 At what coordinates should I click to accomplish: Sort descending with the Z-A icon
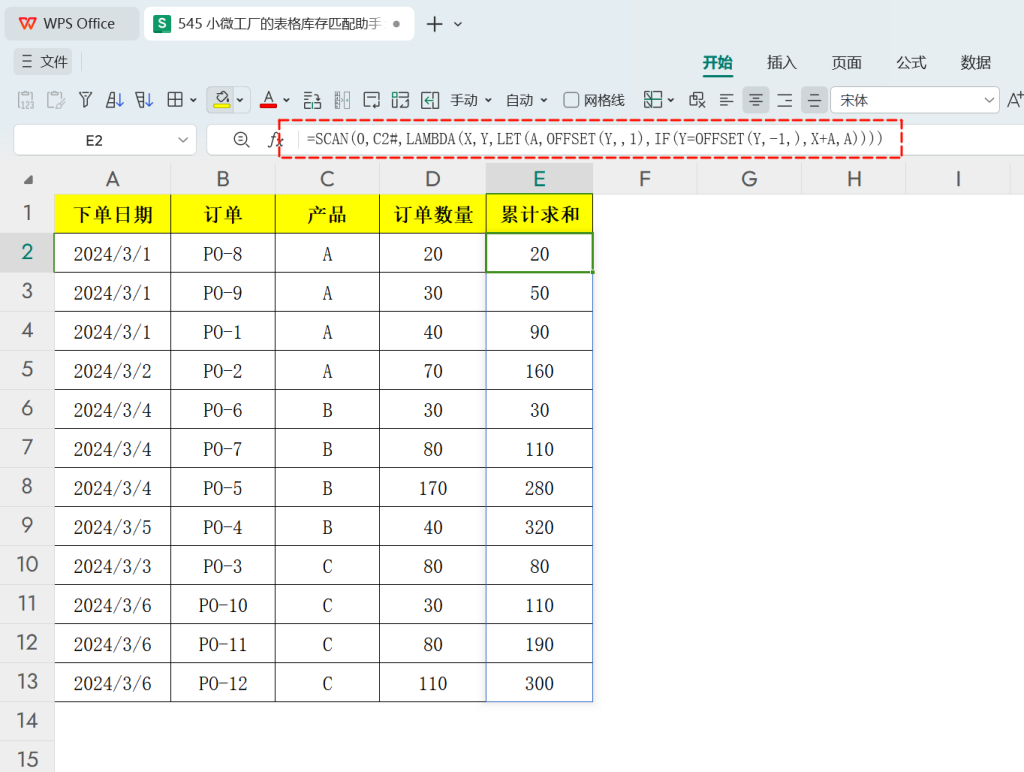(144, 100)
